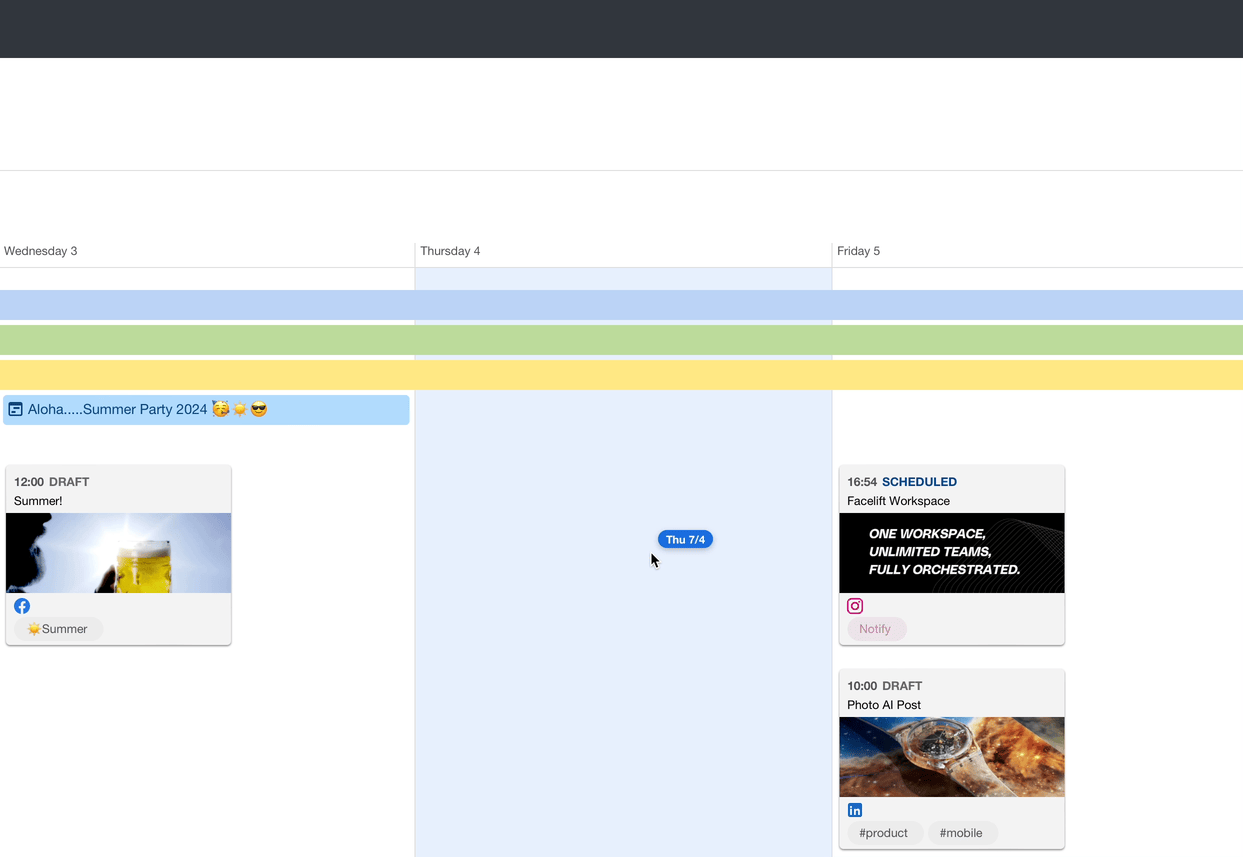Select the yellow campaign bar

coord(621,375)
